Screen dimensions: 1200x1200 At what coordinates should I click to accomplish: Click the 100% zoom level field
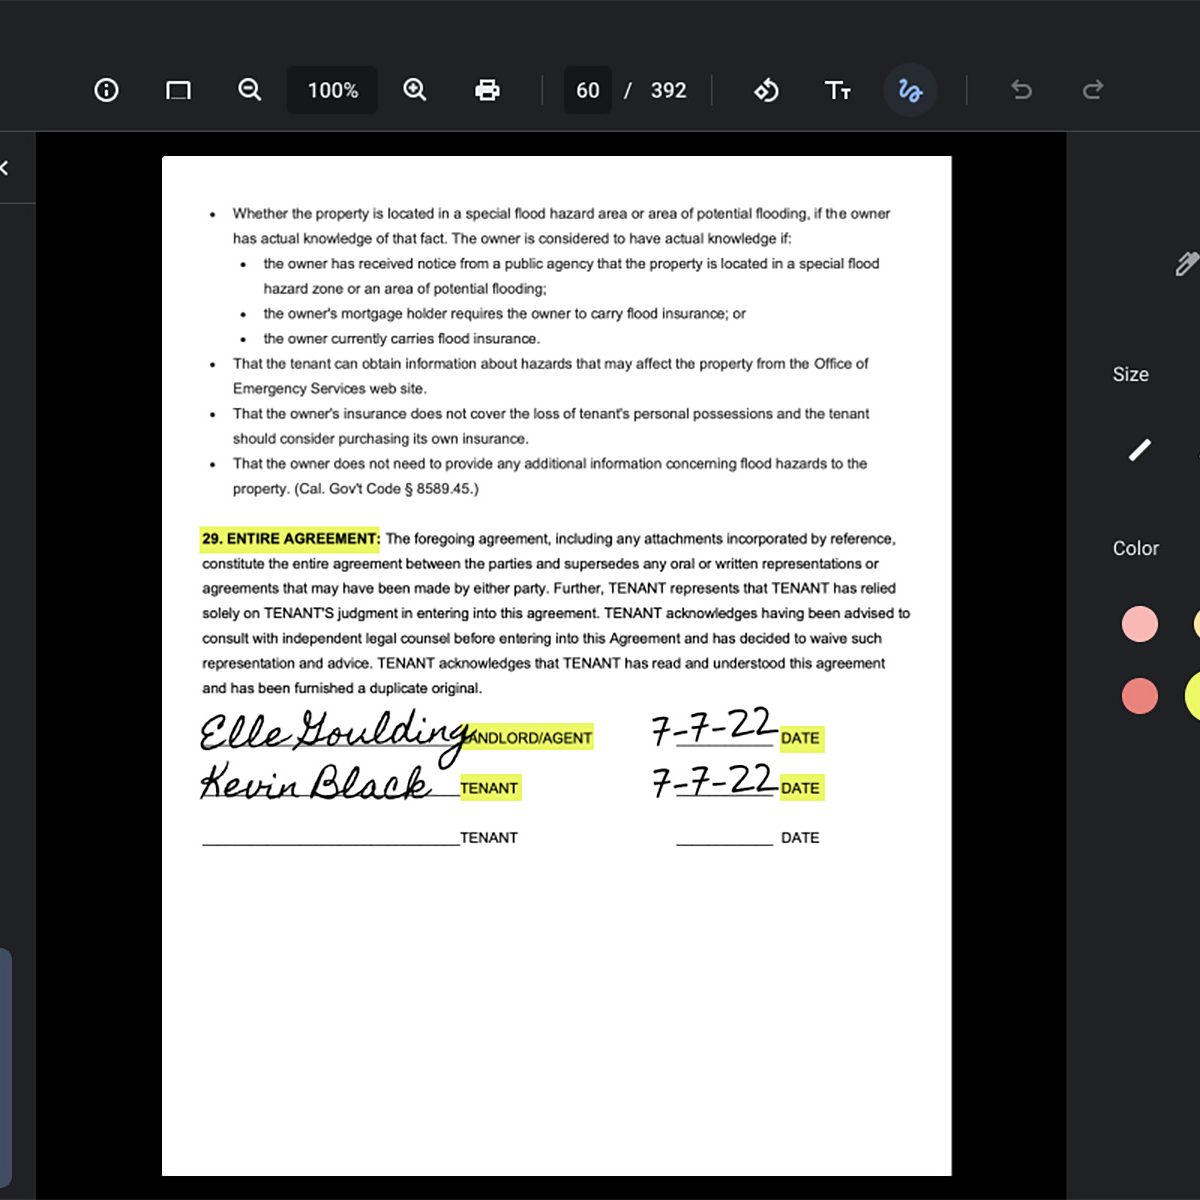(332, 90)
